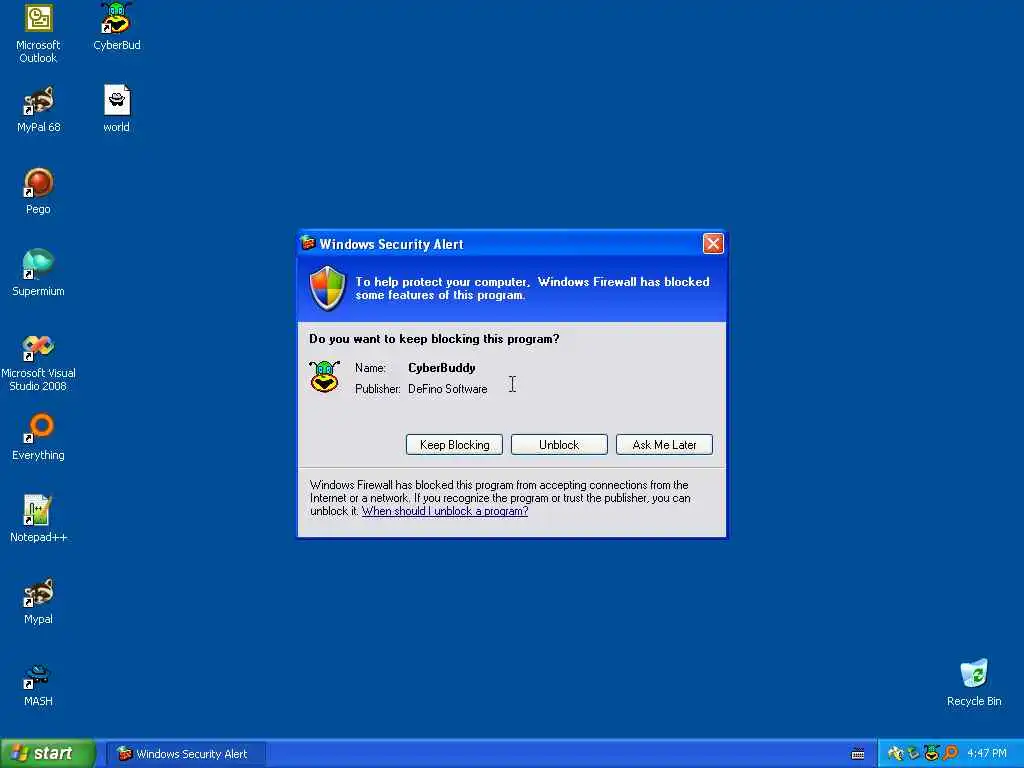Click the 'CyberBuddy' program name text
The width and height of the screenshot is (1024, 768).
coord(442,368)
